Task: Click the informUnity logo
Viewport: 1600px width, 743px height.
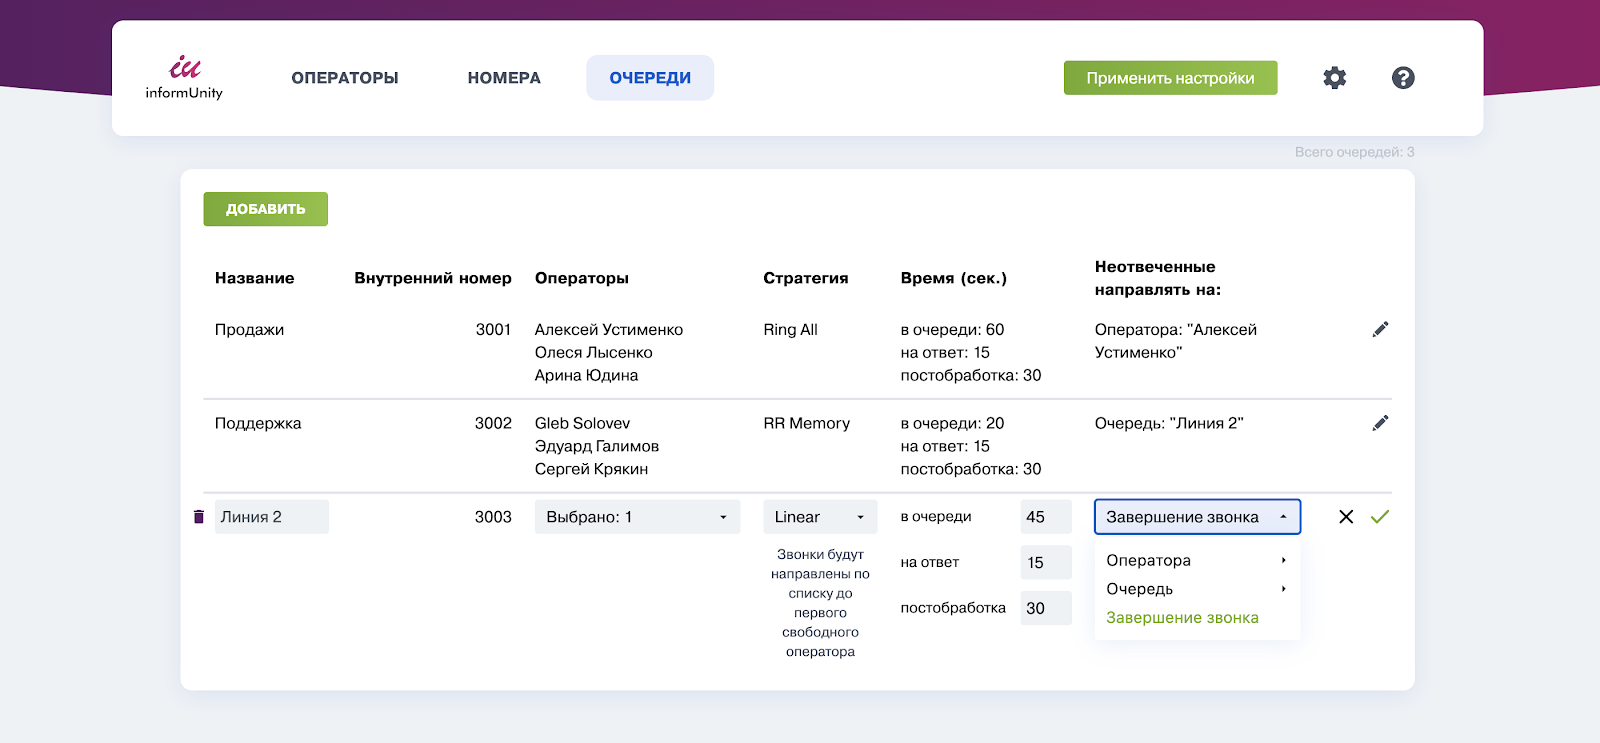Action: [x=184, y=78]
